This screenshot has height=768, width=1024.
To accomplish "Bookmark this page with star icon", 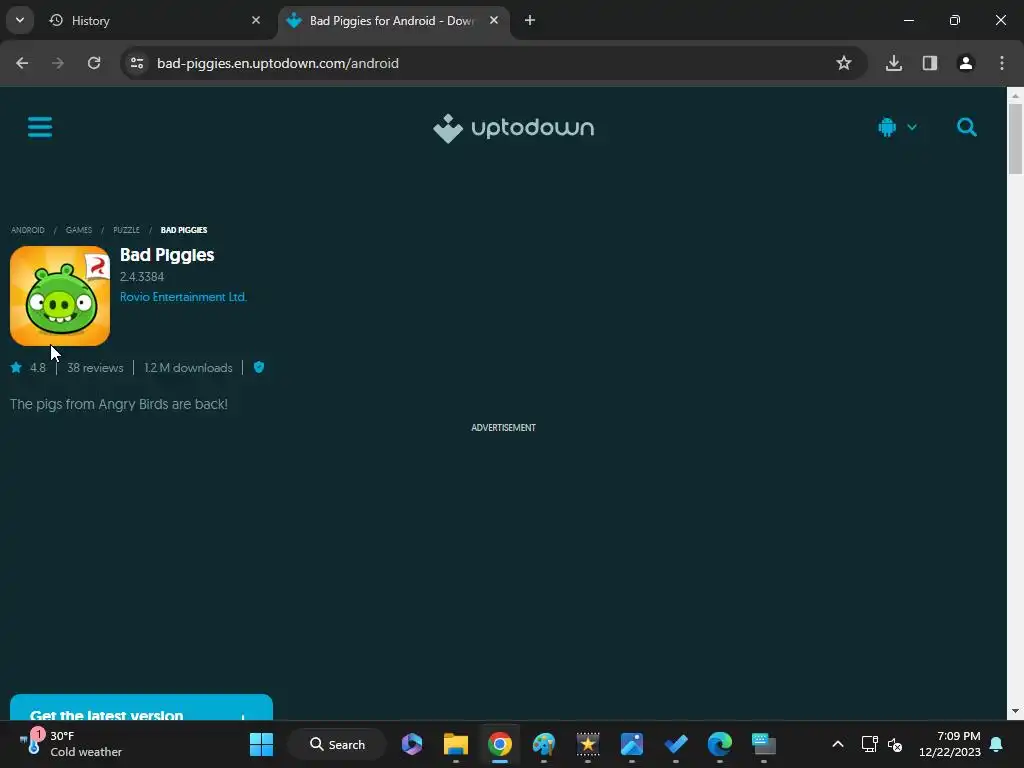I will pos(844,63).
